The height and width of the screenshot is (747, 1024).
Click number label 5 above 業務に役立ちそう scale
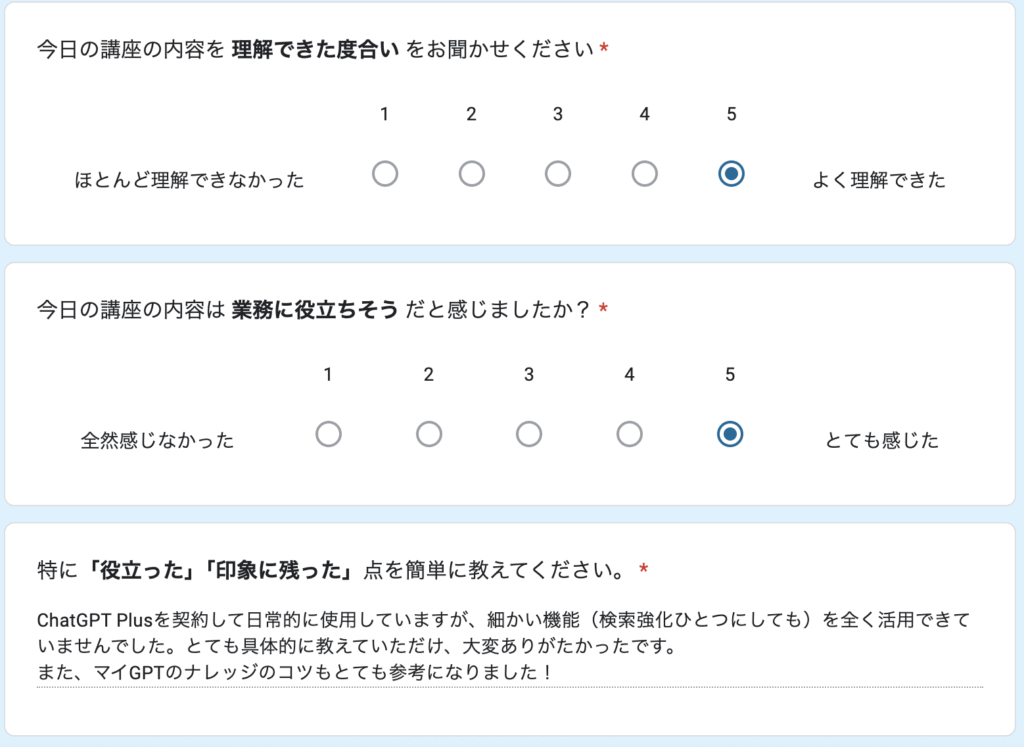730,375
